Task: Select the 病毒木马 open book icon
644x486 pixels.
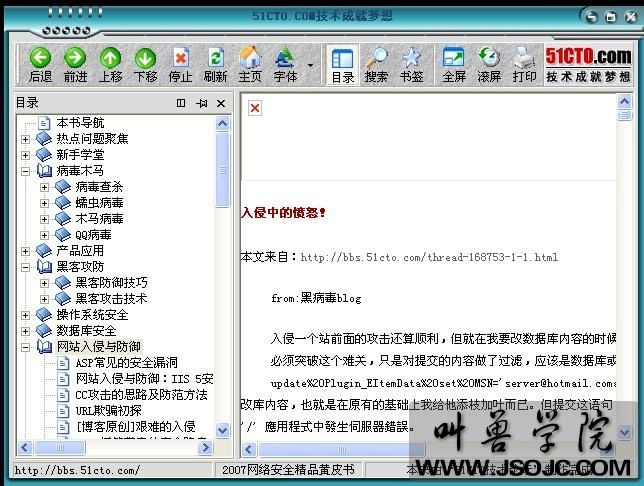Action: pos(44,170)
